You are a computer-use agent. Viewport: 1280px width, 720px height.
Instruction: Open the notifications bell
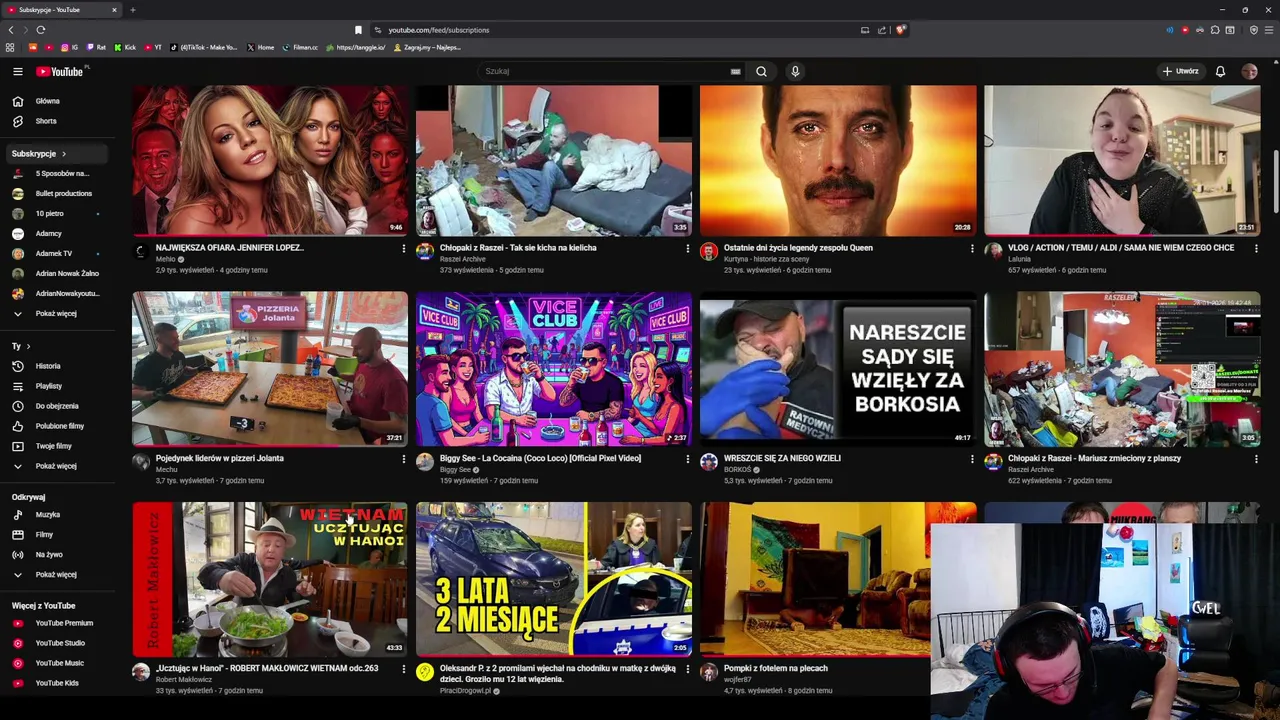[x=1220, y=71]
